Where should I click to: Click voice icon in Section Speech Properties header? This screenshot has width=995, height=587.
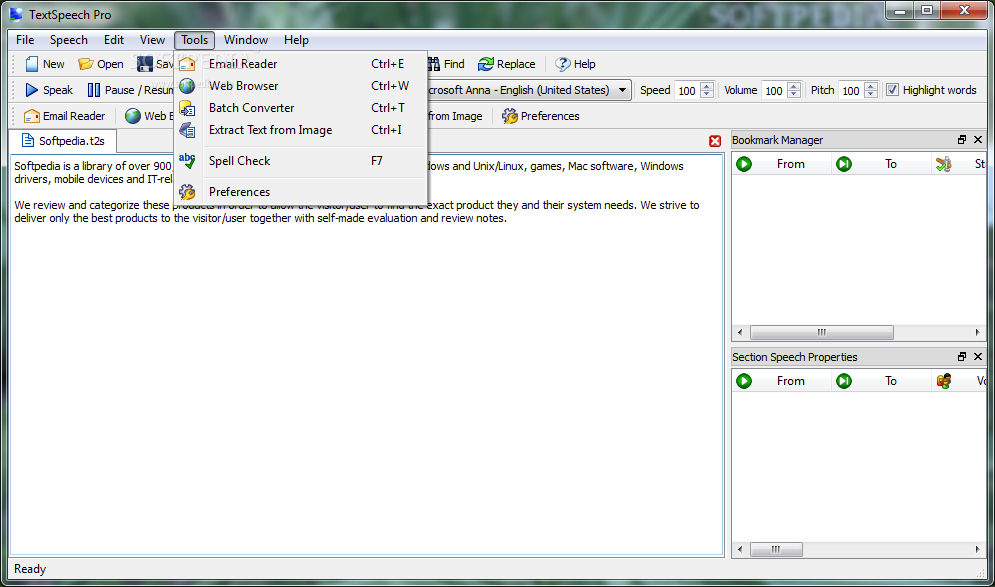coord(944,381)
